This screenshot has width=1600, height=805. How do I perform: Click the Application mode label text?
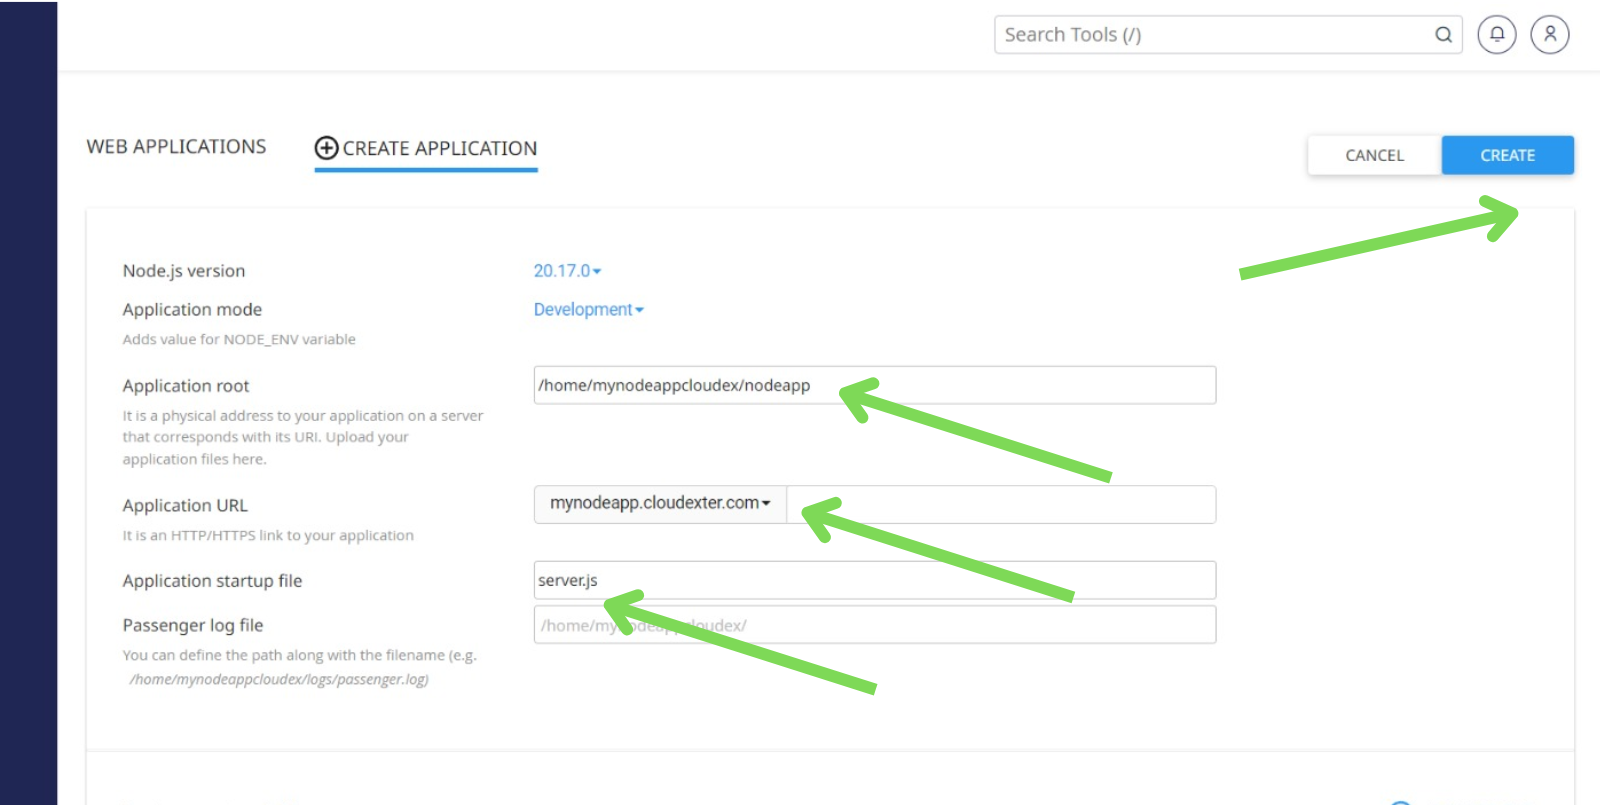click(x=192, y=310)
